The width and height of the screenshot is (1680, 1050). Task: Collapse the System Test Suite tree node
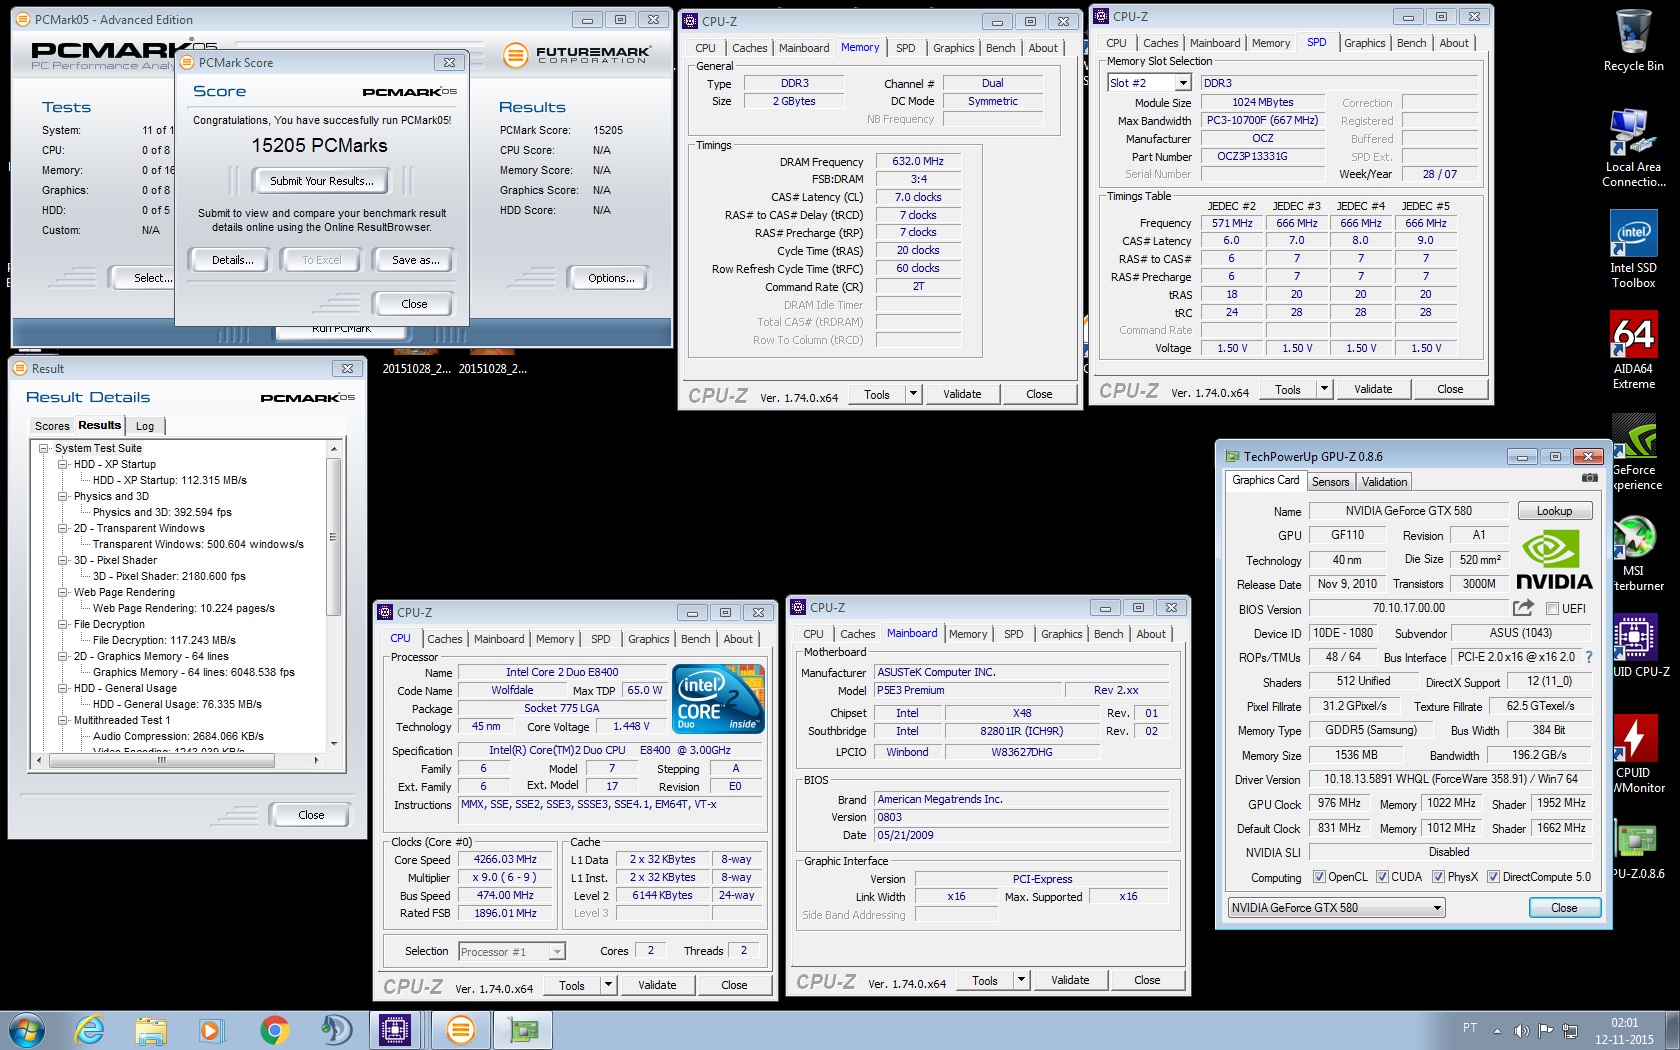coord(44,448)
